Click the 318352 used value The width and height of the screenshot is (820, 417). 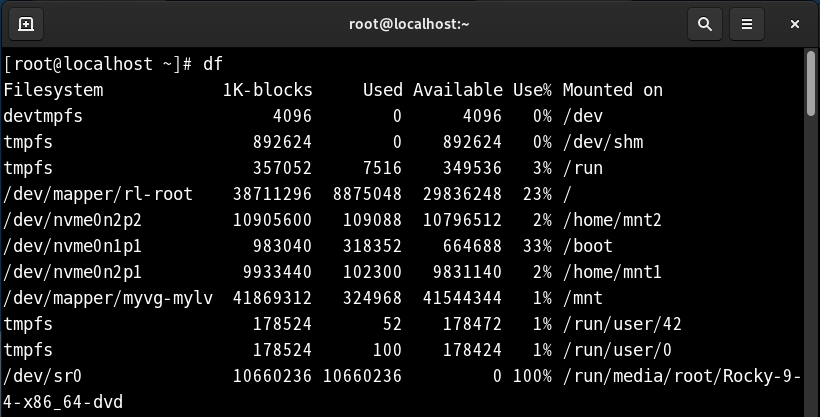pyautogui.click(x=373, y=246)
